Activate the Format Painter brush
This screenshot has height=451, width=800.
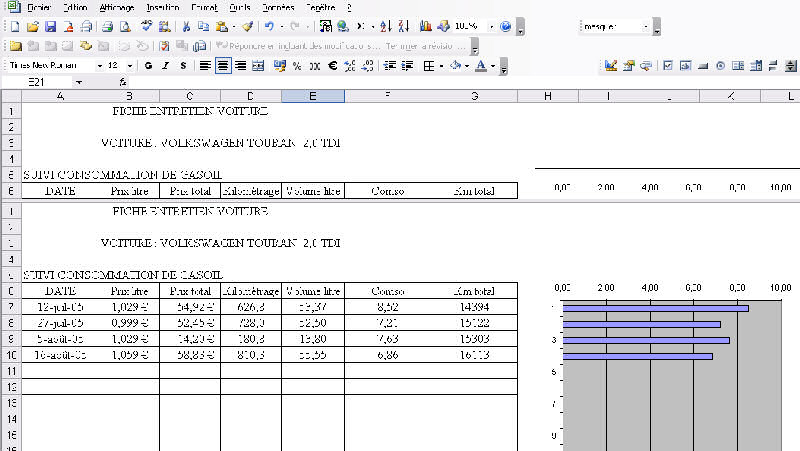click(247, 26)
